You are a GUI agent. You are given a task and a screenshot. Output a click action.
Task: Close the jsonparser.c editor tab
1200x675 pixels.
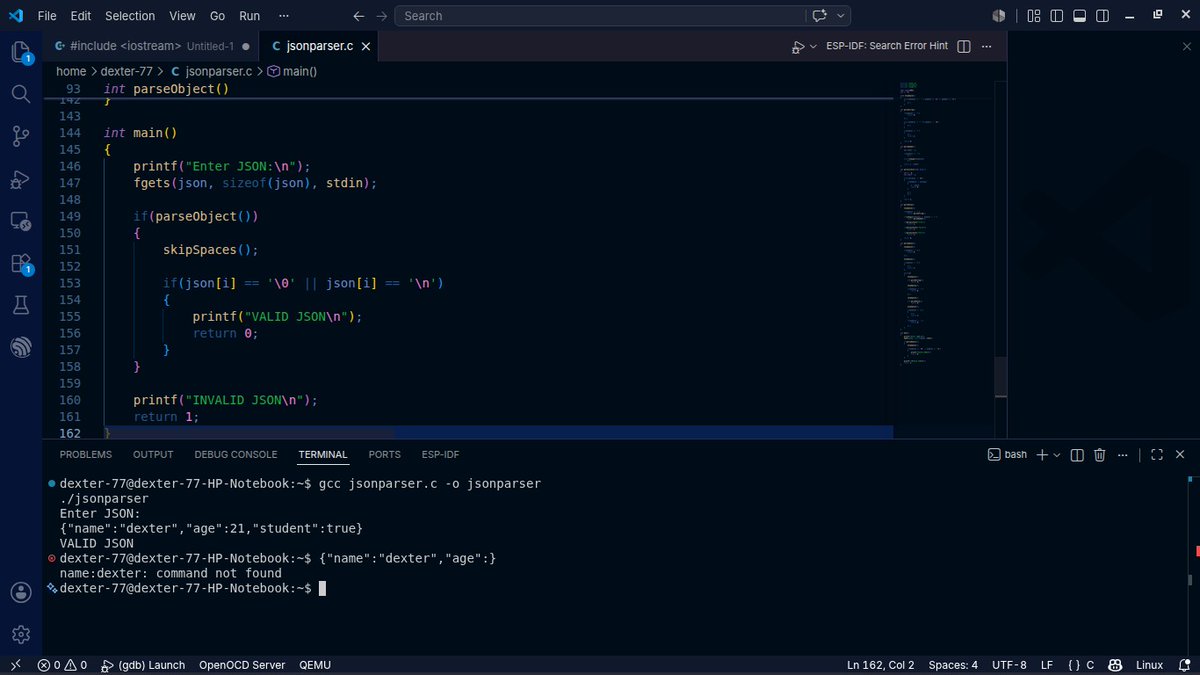[366, 46]
